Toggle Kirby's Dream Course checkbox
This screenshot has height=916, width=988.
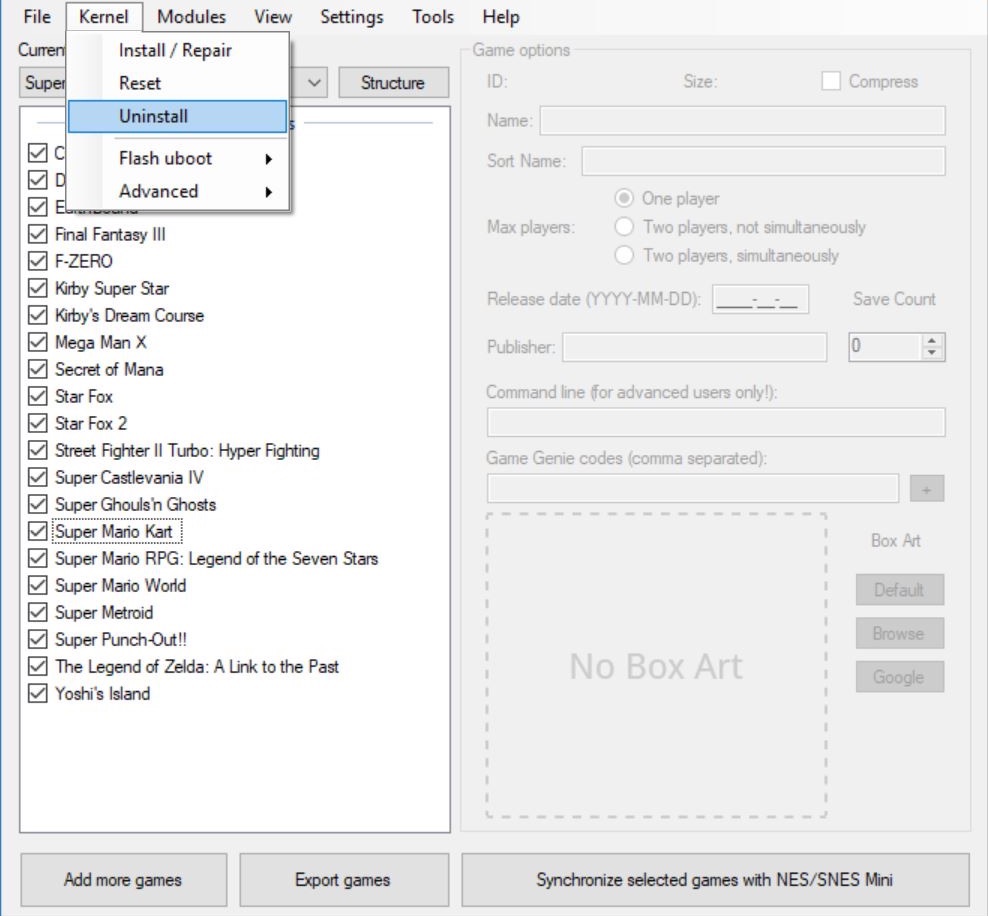(x=38, y=315)
